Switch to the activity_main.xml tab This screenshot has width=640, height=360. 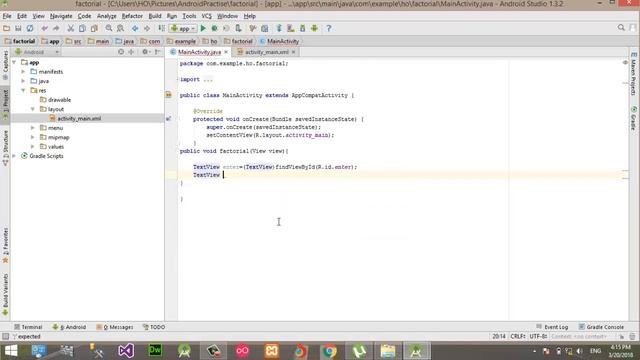coord(266,52)
